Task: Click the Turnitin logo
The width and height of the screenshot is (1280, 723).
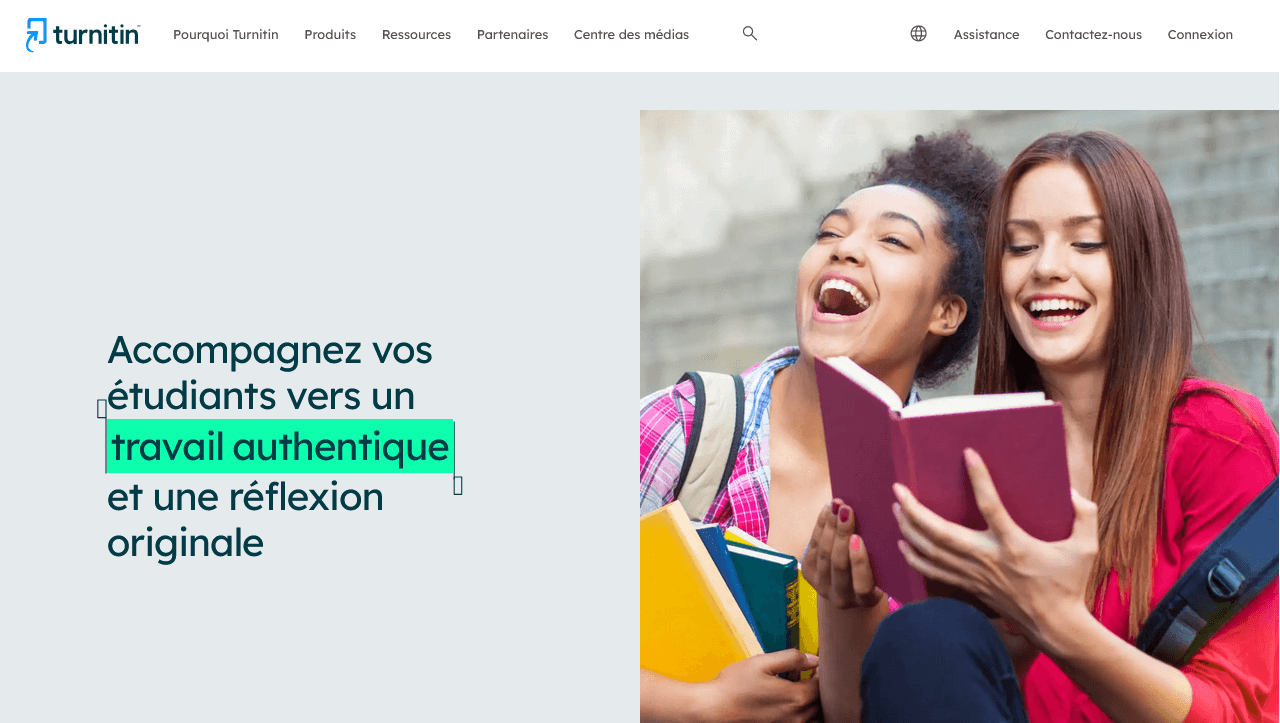Action: [x=83, y=35]
